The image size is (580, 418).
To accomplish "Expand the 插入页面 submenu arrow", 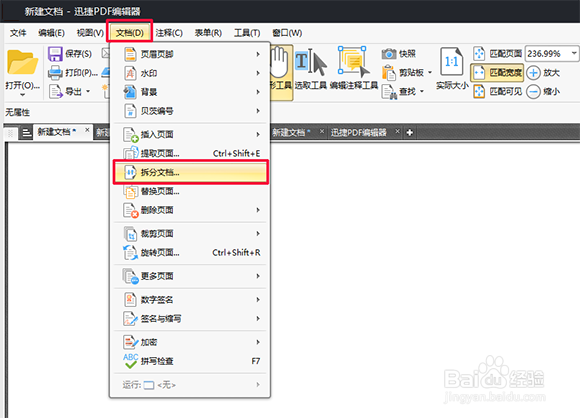I will [x=258, y=134].
